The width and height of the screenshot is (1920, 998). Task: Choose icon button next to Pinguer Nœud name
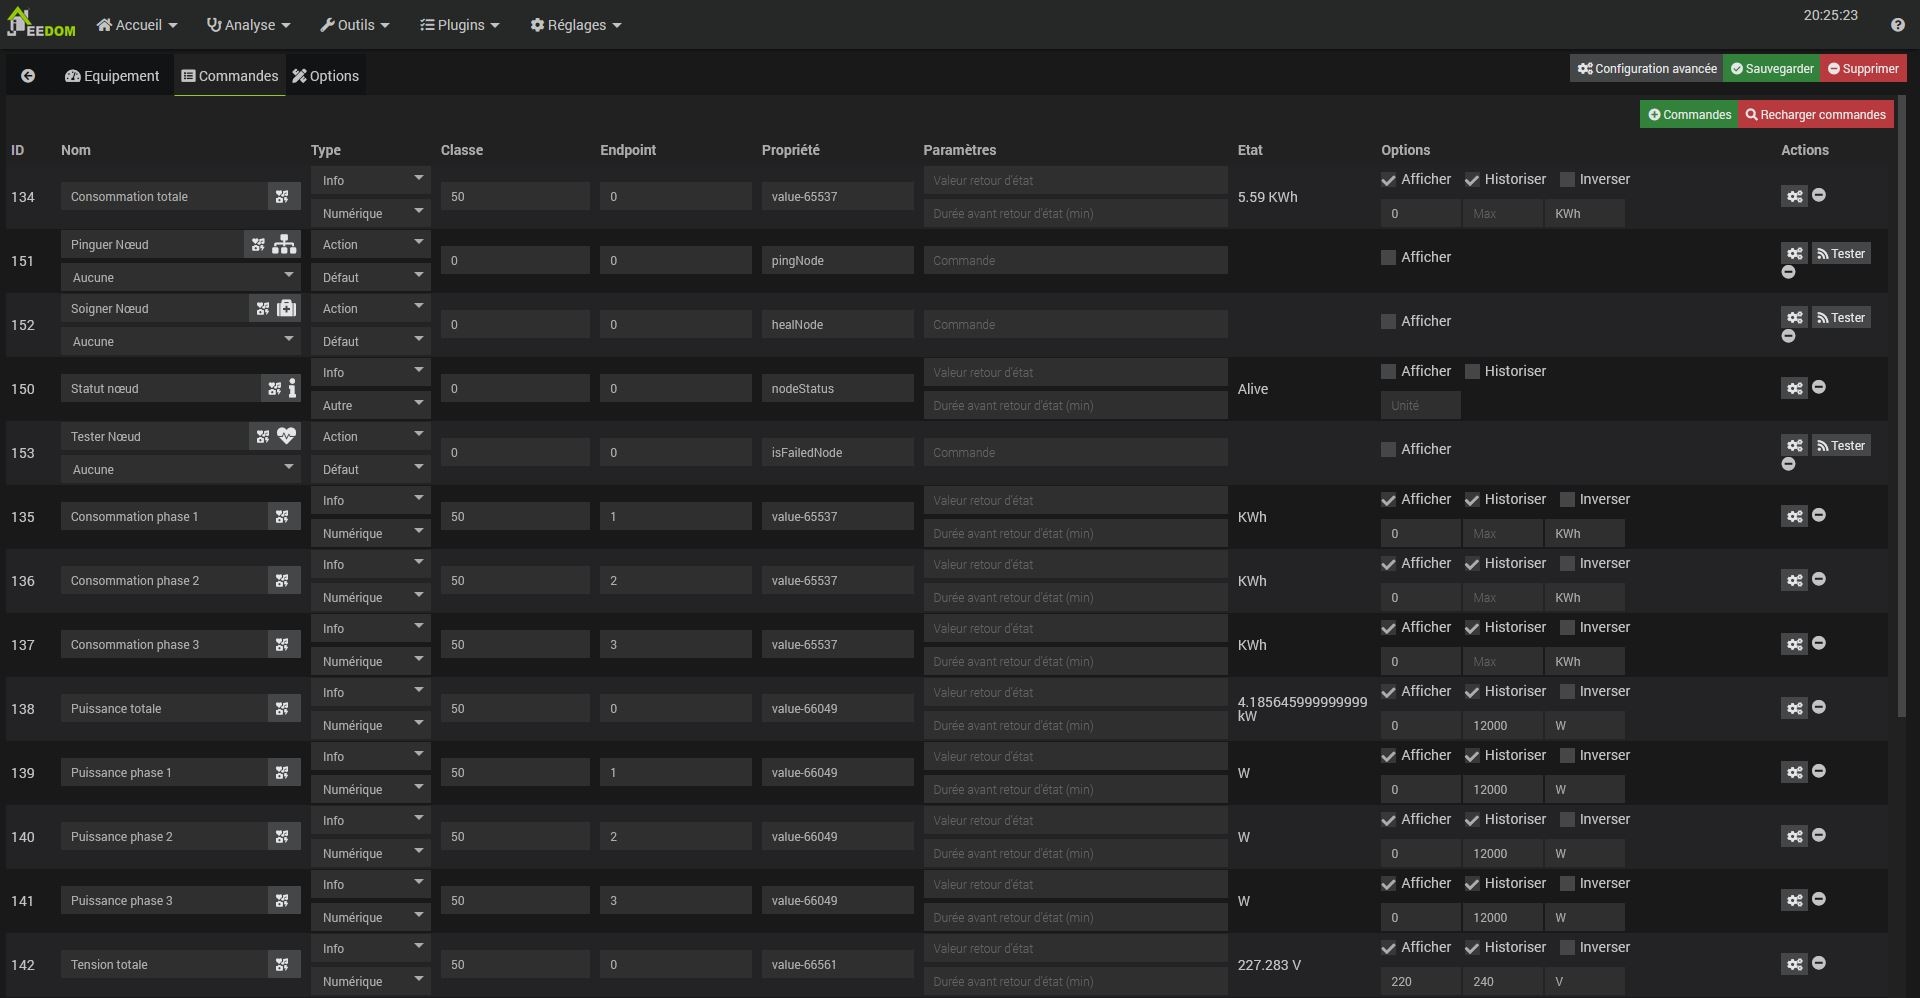pyautogui.click(x=258, y=245)
